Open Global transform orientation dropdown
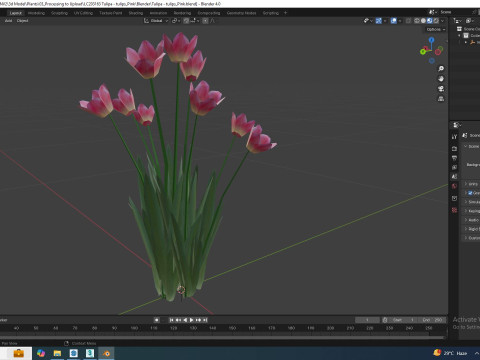Image resolution: width=480 pixels, height=360 pixels. pos(156,21)
